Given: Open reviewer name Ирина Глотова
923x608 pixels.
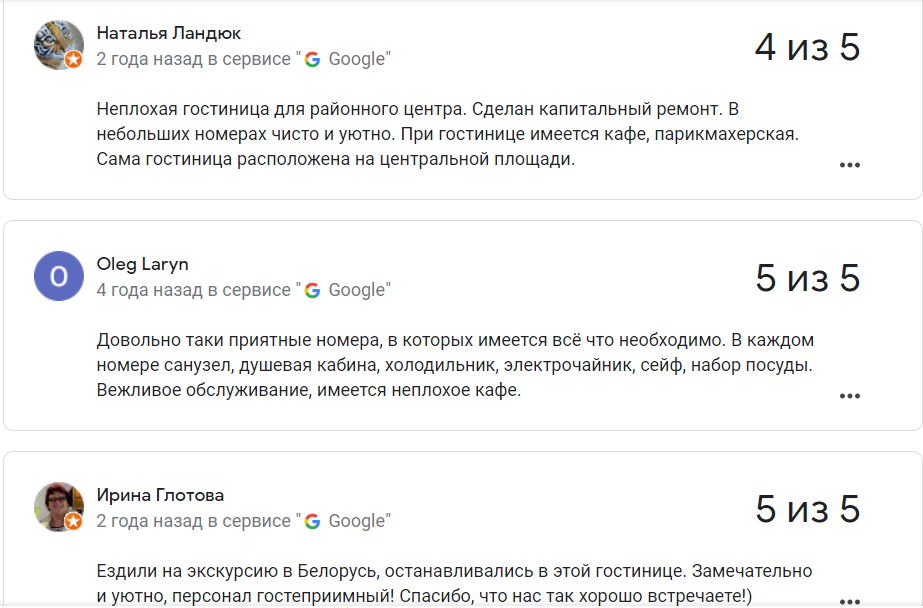Looking at the screenshot, I should click(160, 495).
